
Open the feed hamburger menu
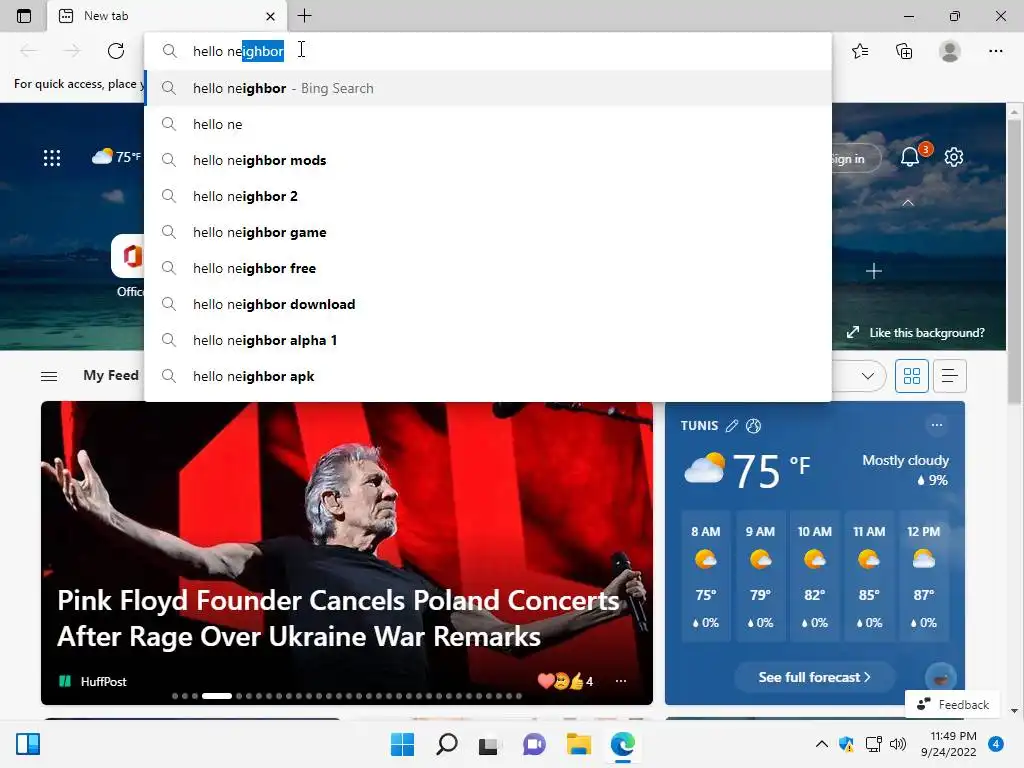49,376
